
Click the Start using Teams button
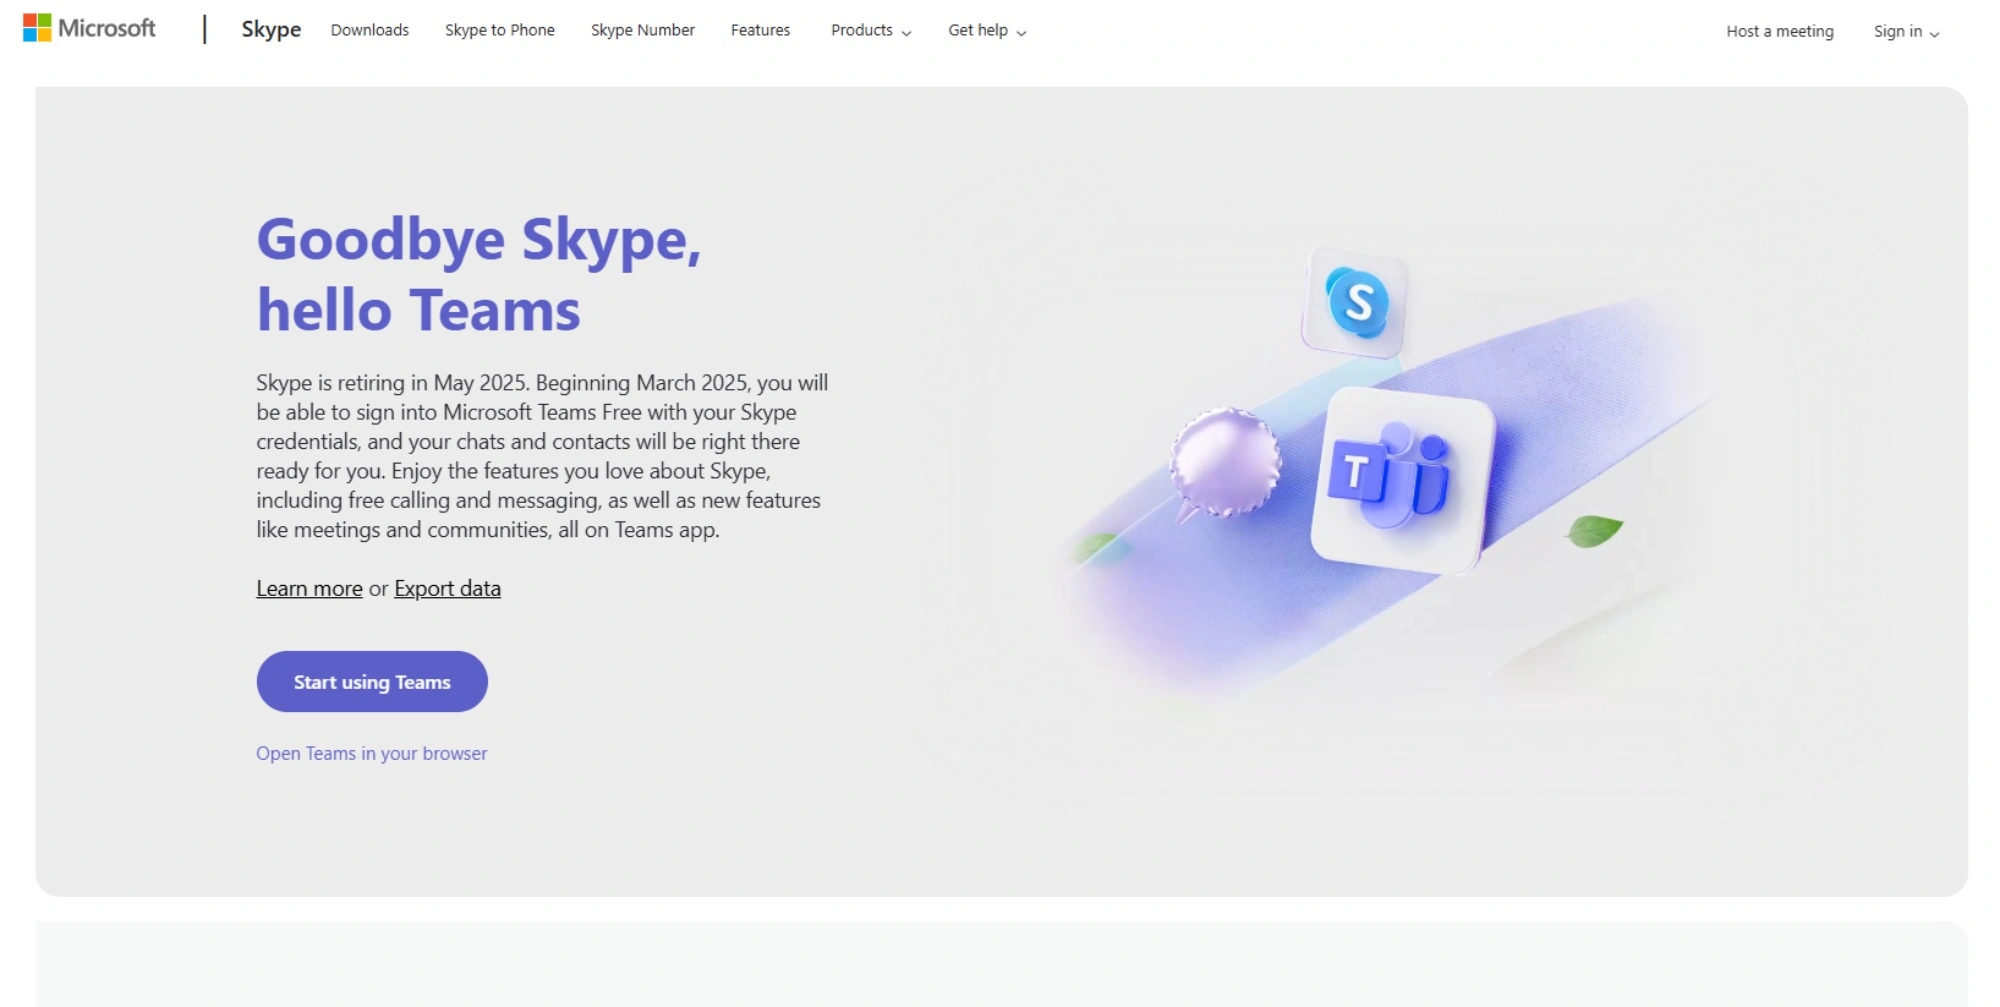pyautogui.click(x=372, y=682)
